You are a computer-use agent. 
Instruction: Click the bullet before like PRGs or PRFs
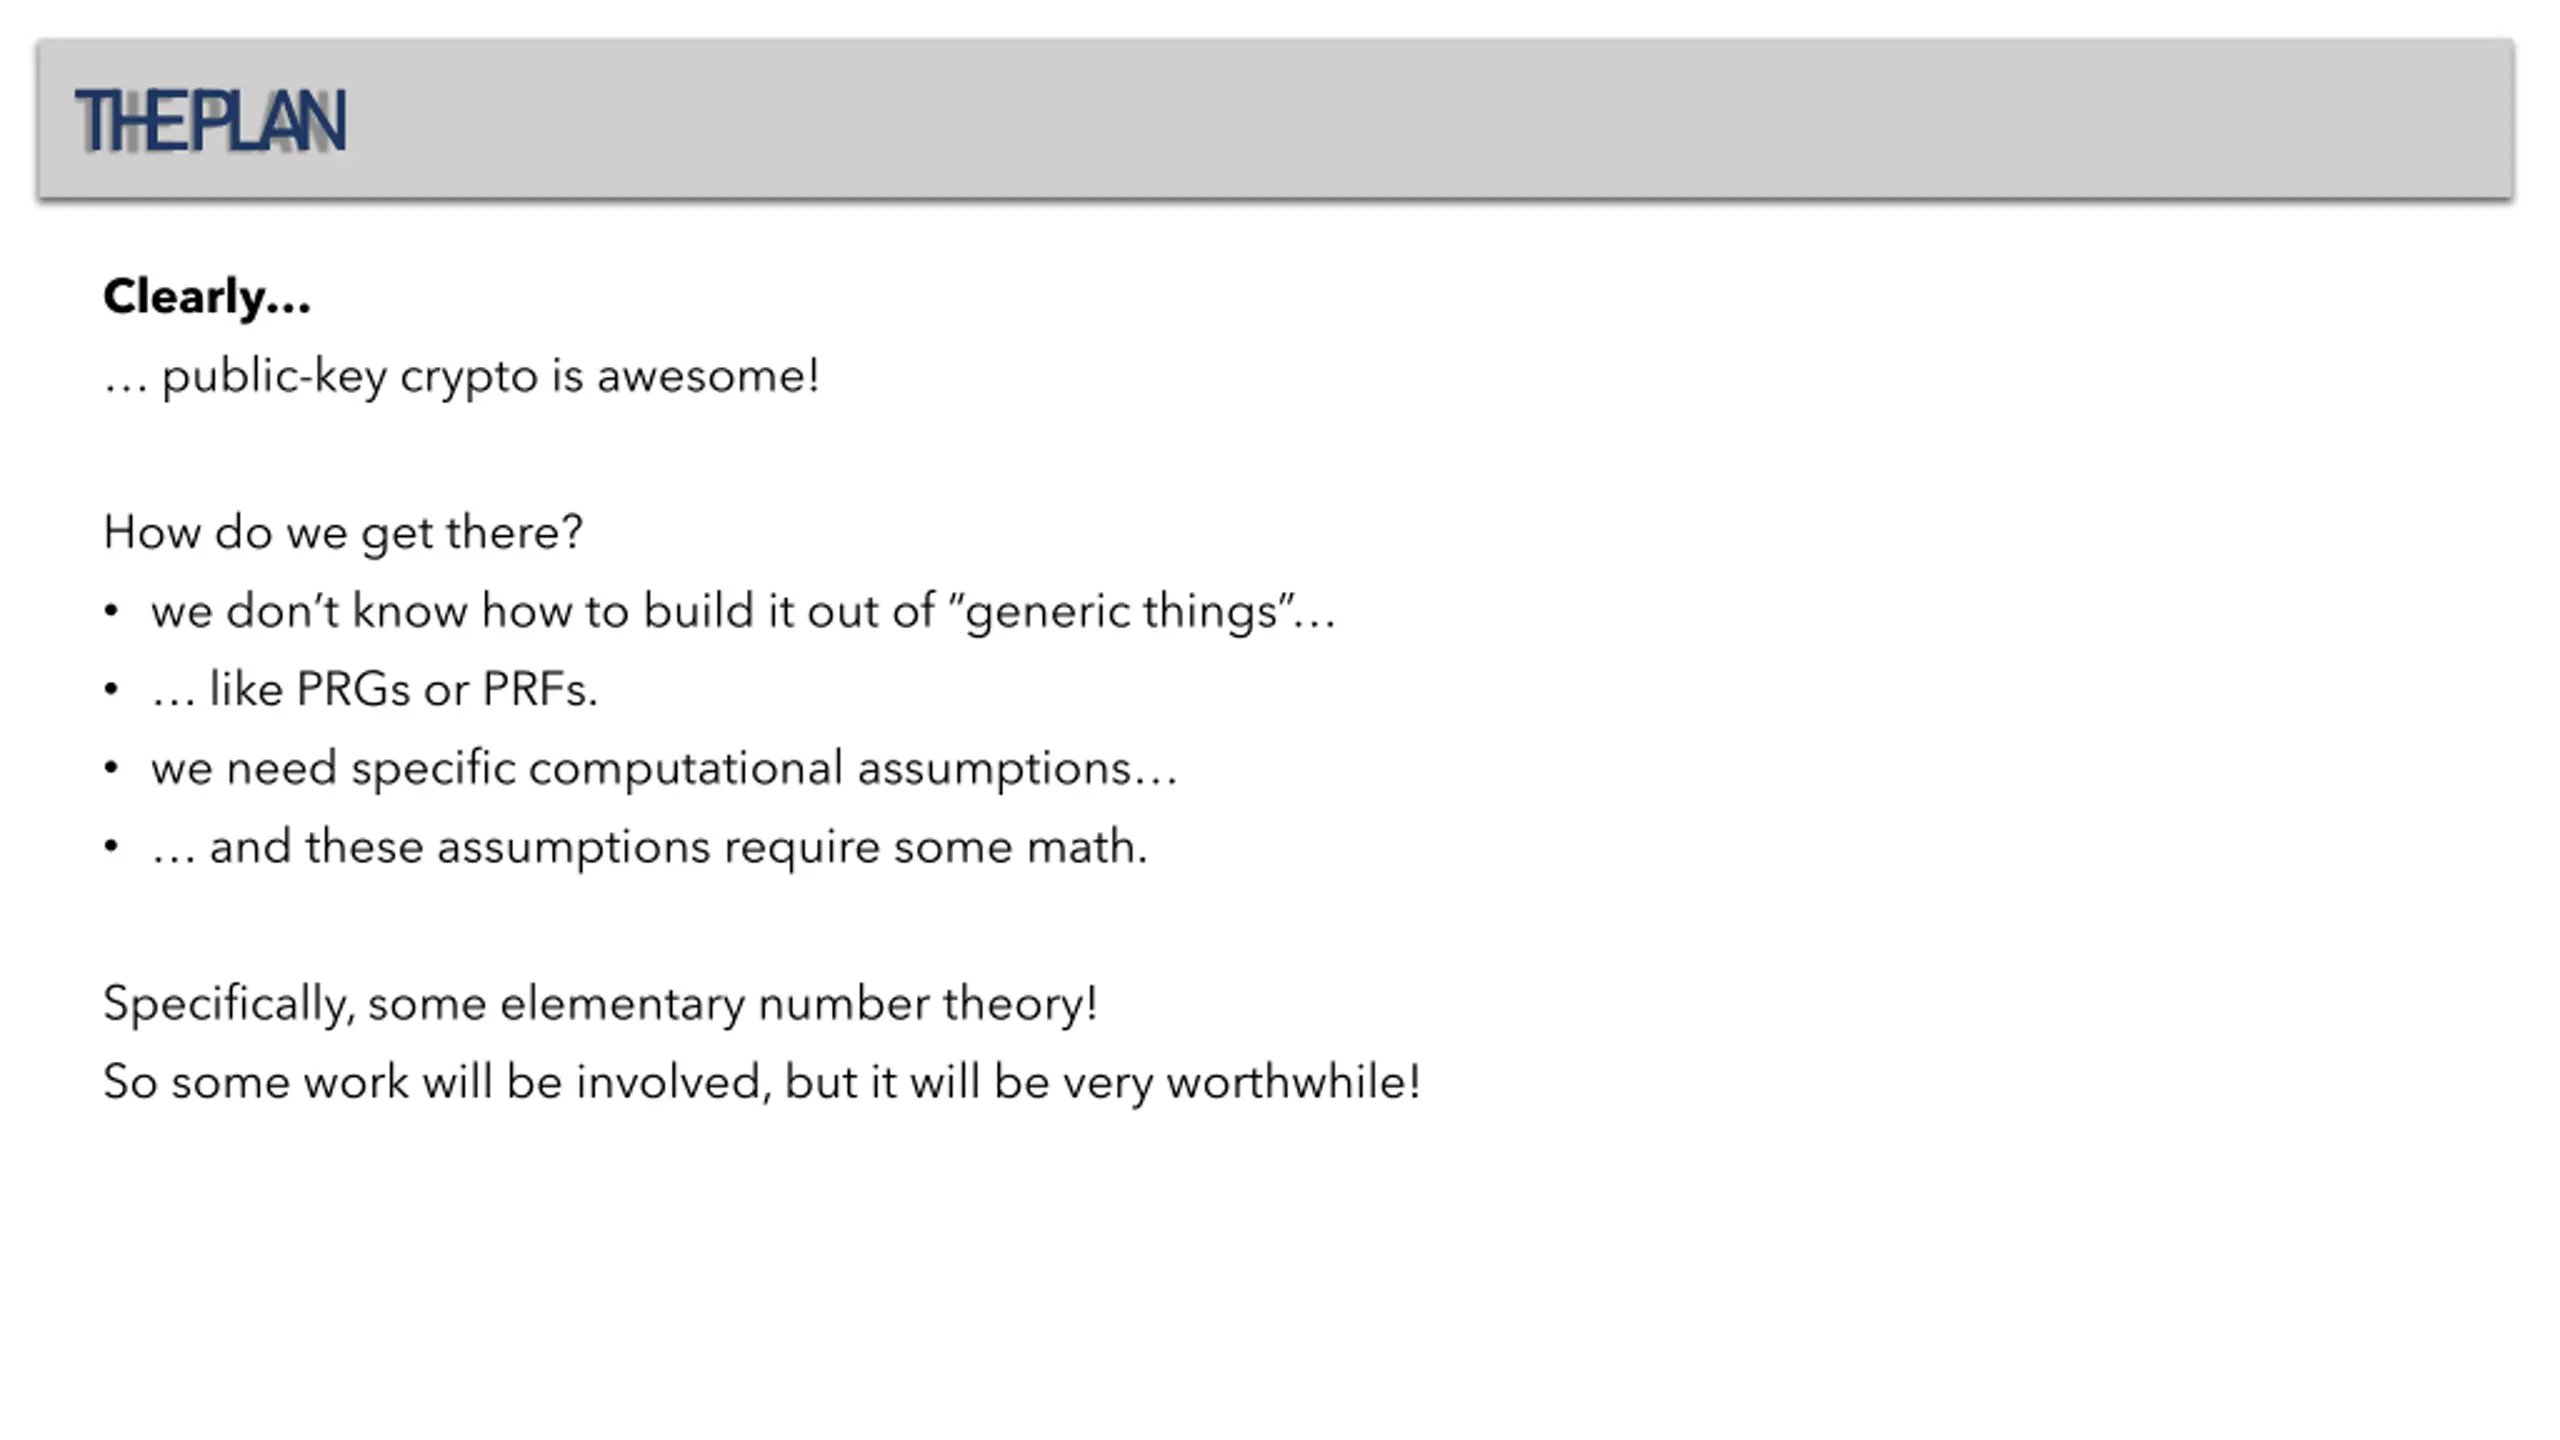tap(111, 689)
